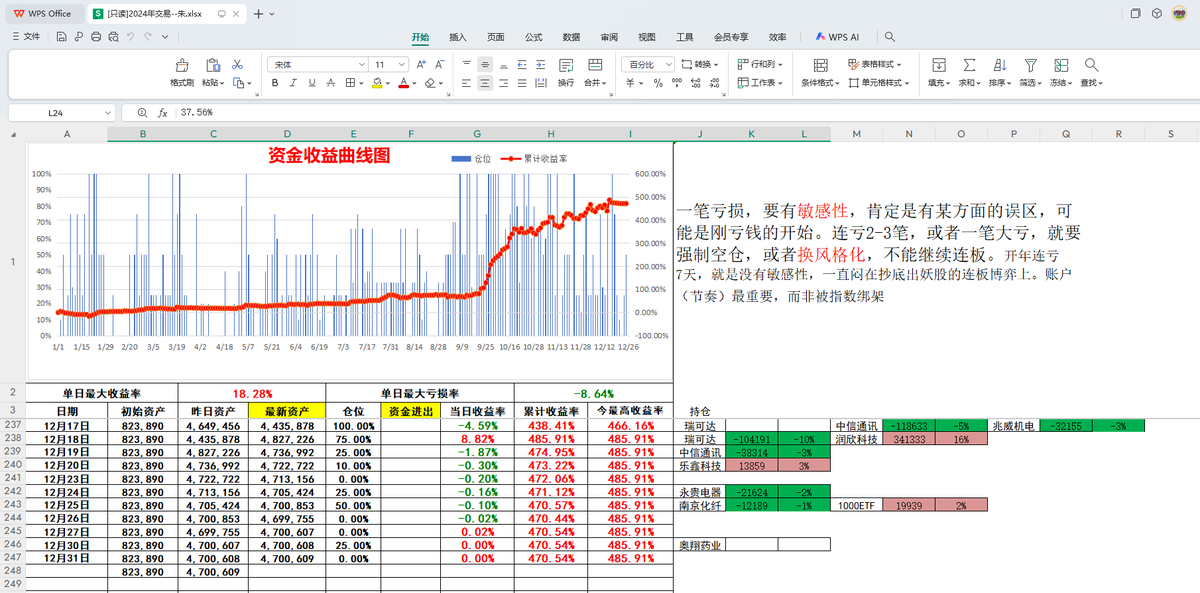The image size is (1200, 593).
Task: Toggle align right in bottom row
Action: [503, 83]
